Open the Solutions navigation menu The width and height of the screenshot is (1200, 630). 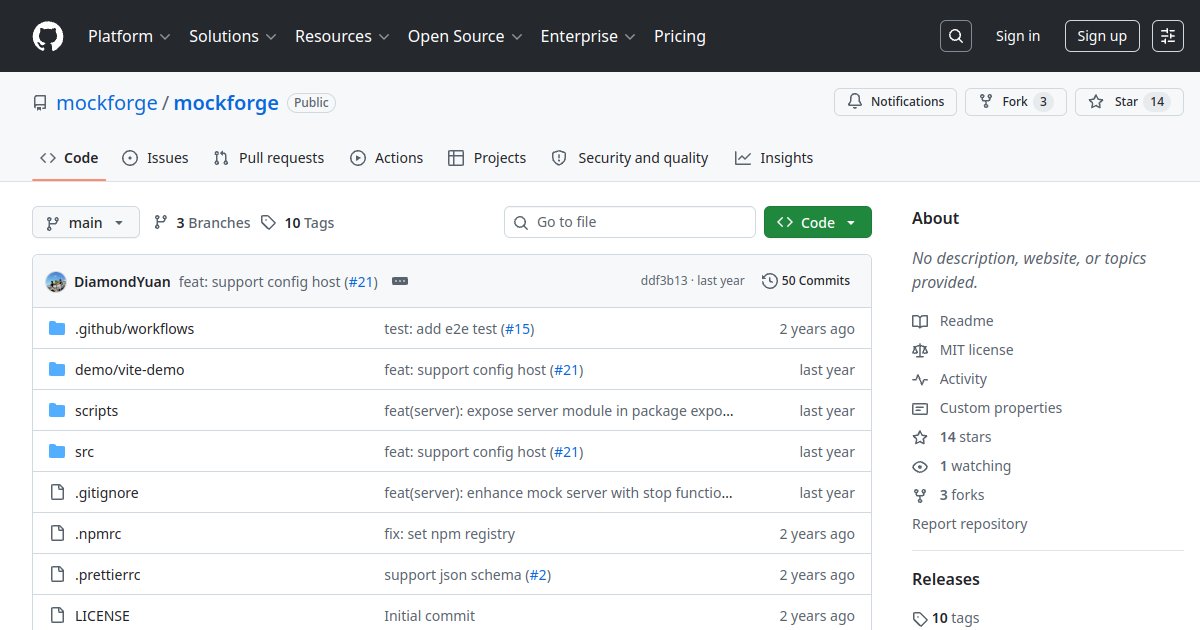[232, 36]
